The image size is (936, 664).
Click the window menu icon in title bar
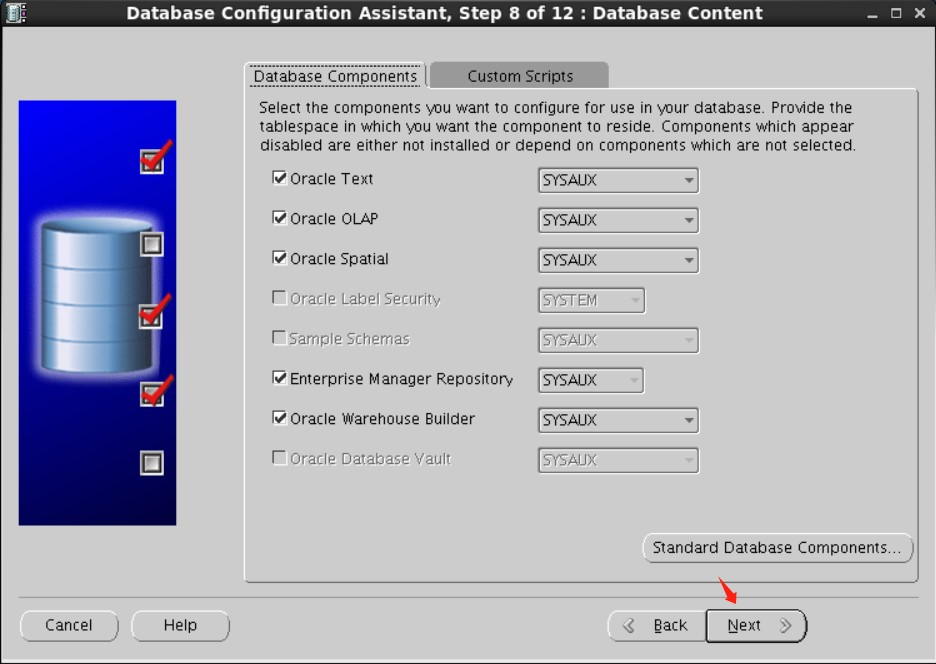[x=16, y=13]
